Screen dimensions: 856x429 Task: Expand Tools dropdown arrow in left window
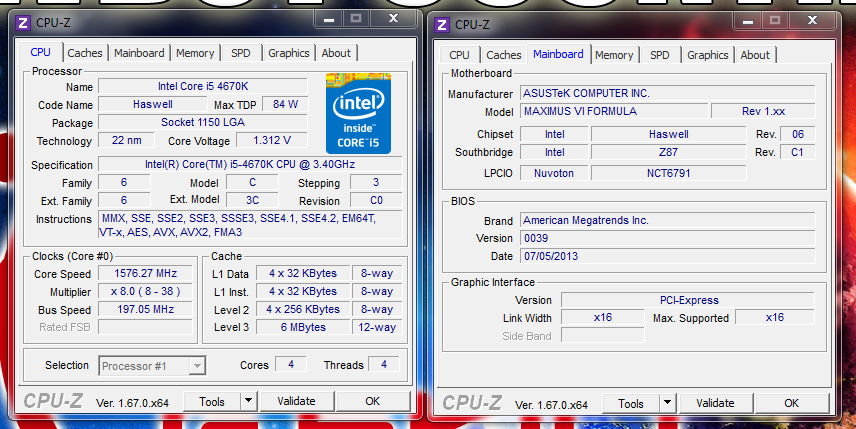pyautogui.click(x=248, y=401)
